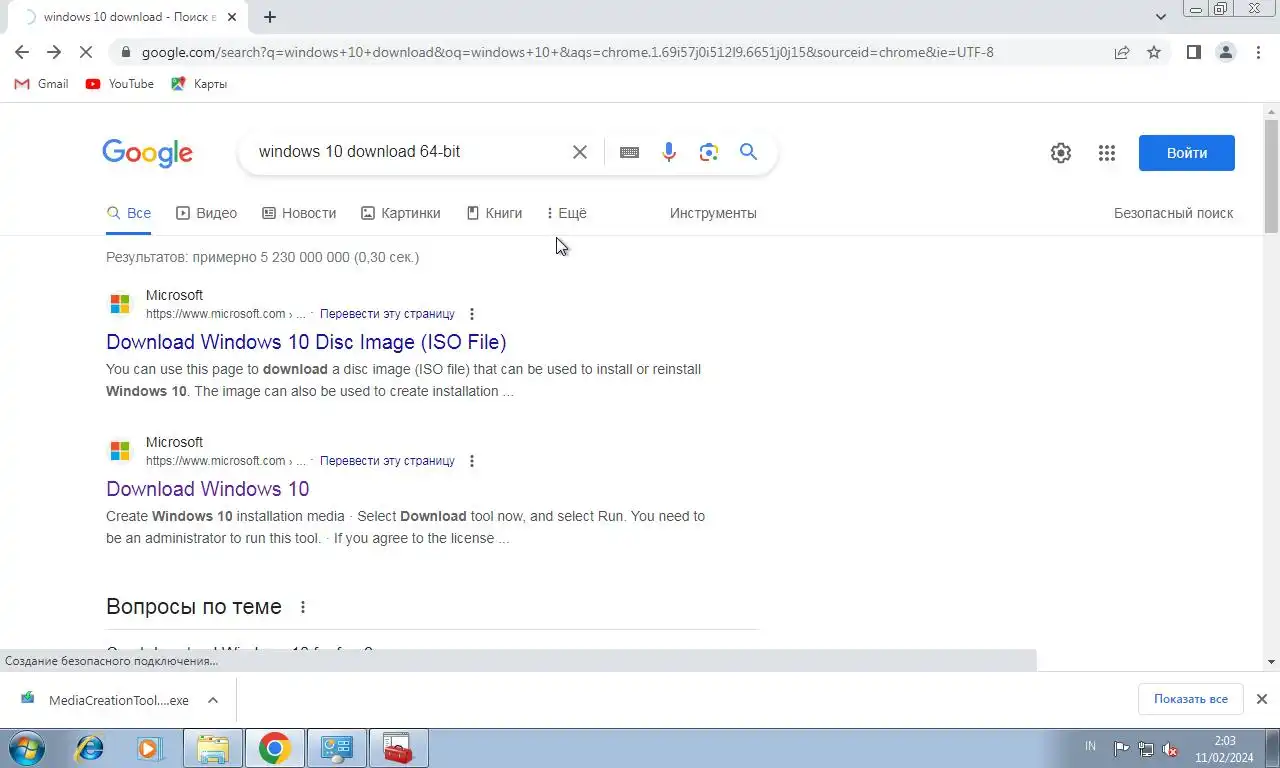Screen dimensions: 1280x768
Task: Switch to the Новости results tab
Action: [299, 213]
